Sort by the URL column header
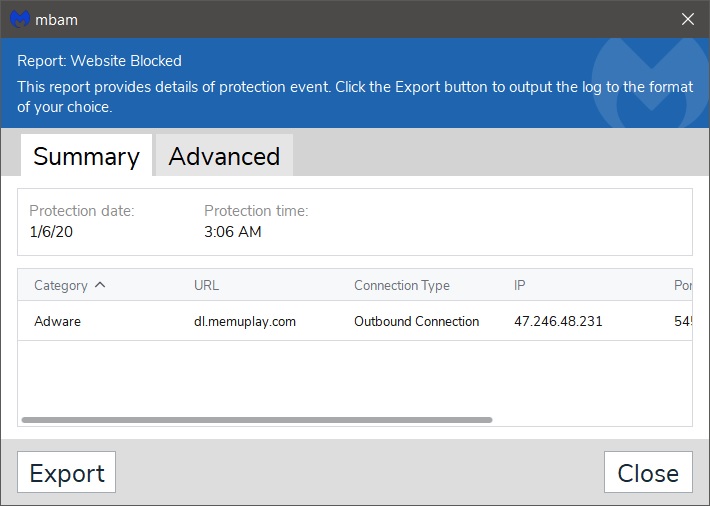The width and height of the screenshot is (710, 506). coord(206,285)
